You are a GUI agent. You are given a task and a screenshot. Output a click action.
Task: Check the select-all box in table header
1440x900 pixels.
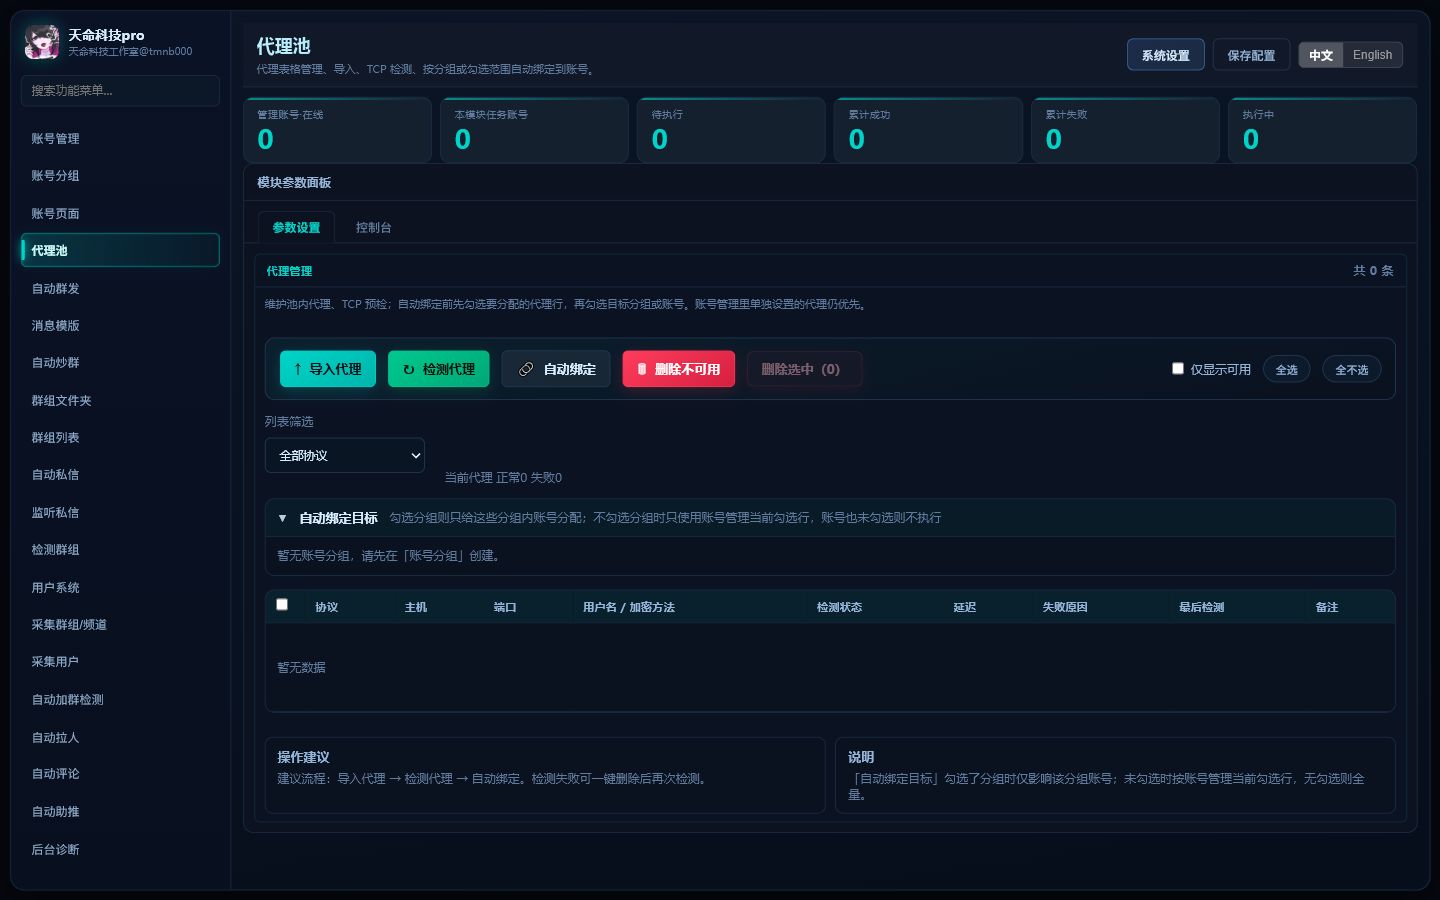point(282,604)
